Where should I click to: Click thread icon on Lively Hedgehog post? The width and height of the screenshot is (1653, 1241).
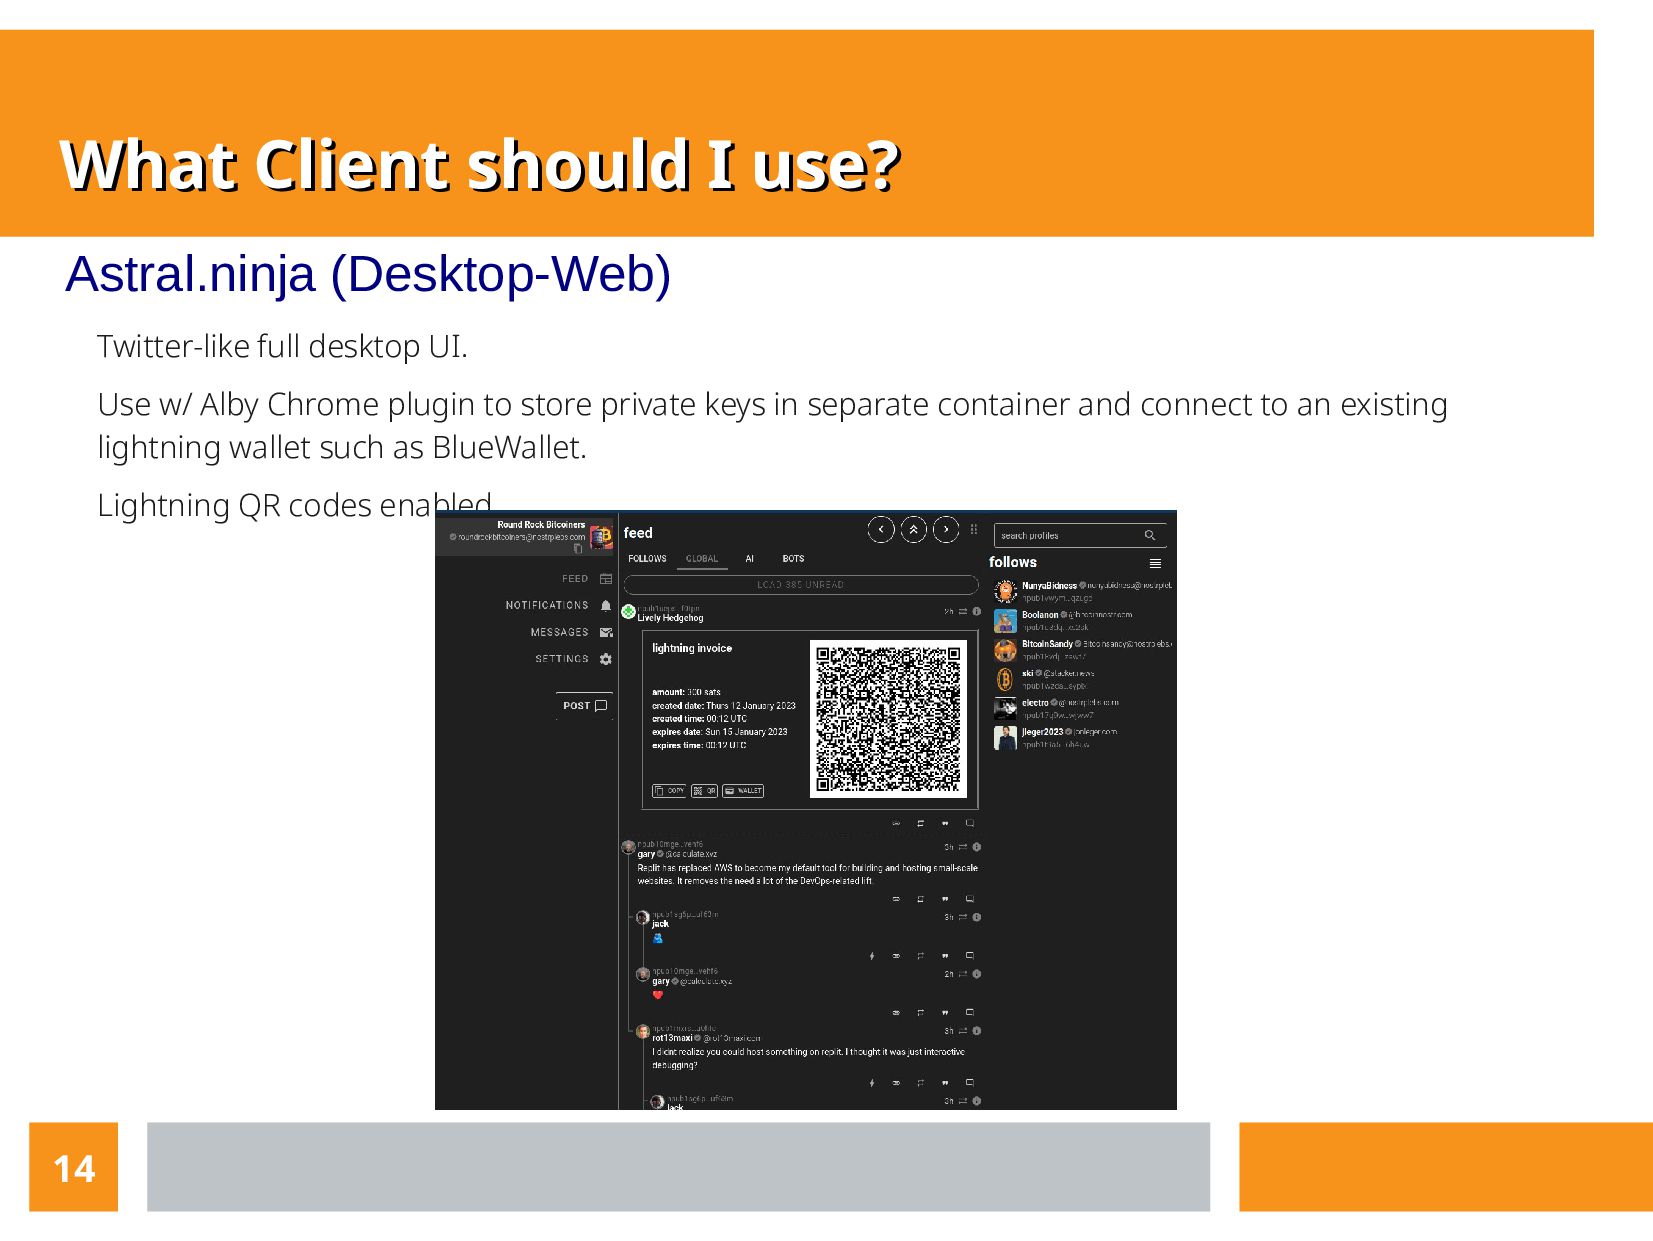963,612
